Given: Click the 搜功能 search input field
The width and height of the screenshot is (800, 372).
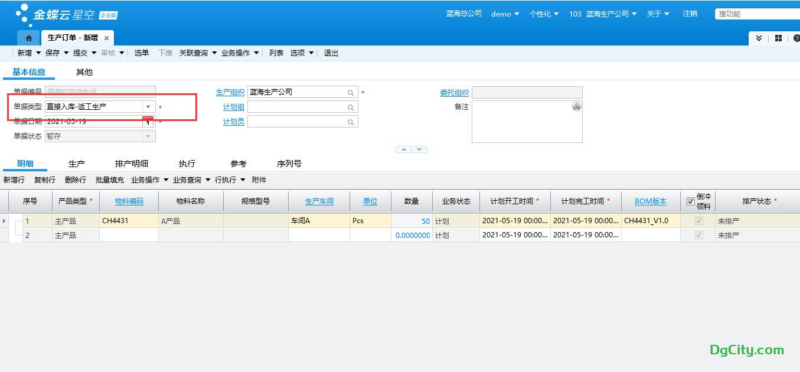Looking at the screenshot, I should tap(757, 14).
